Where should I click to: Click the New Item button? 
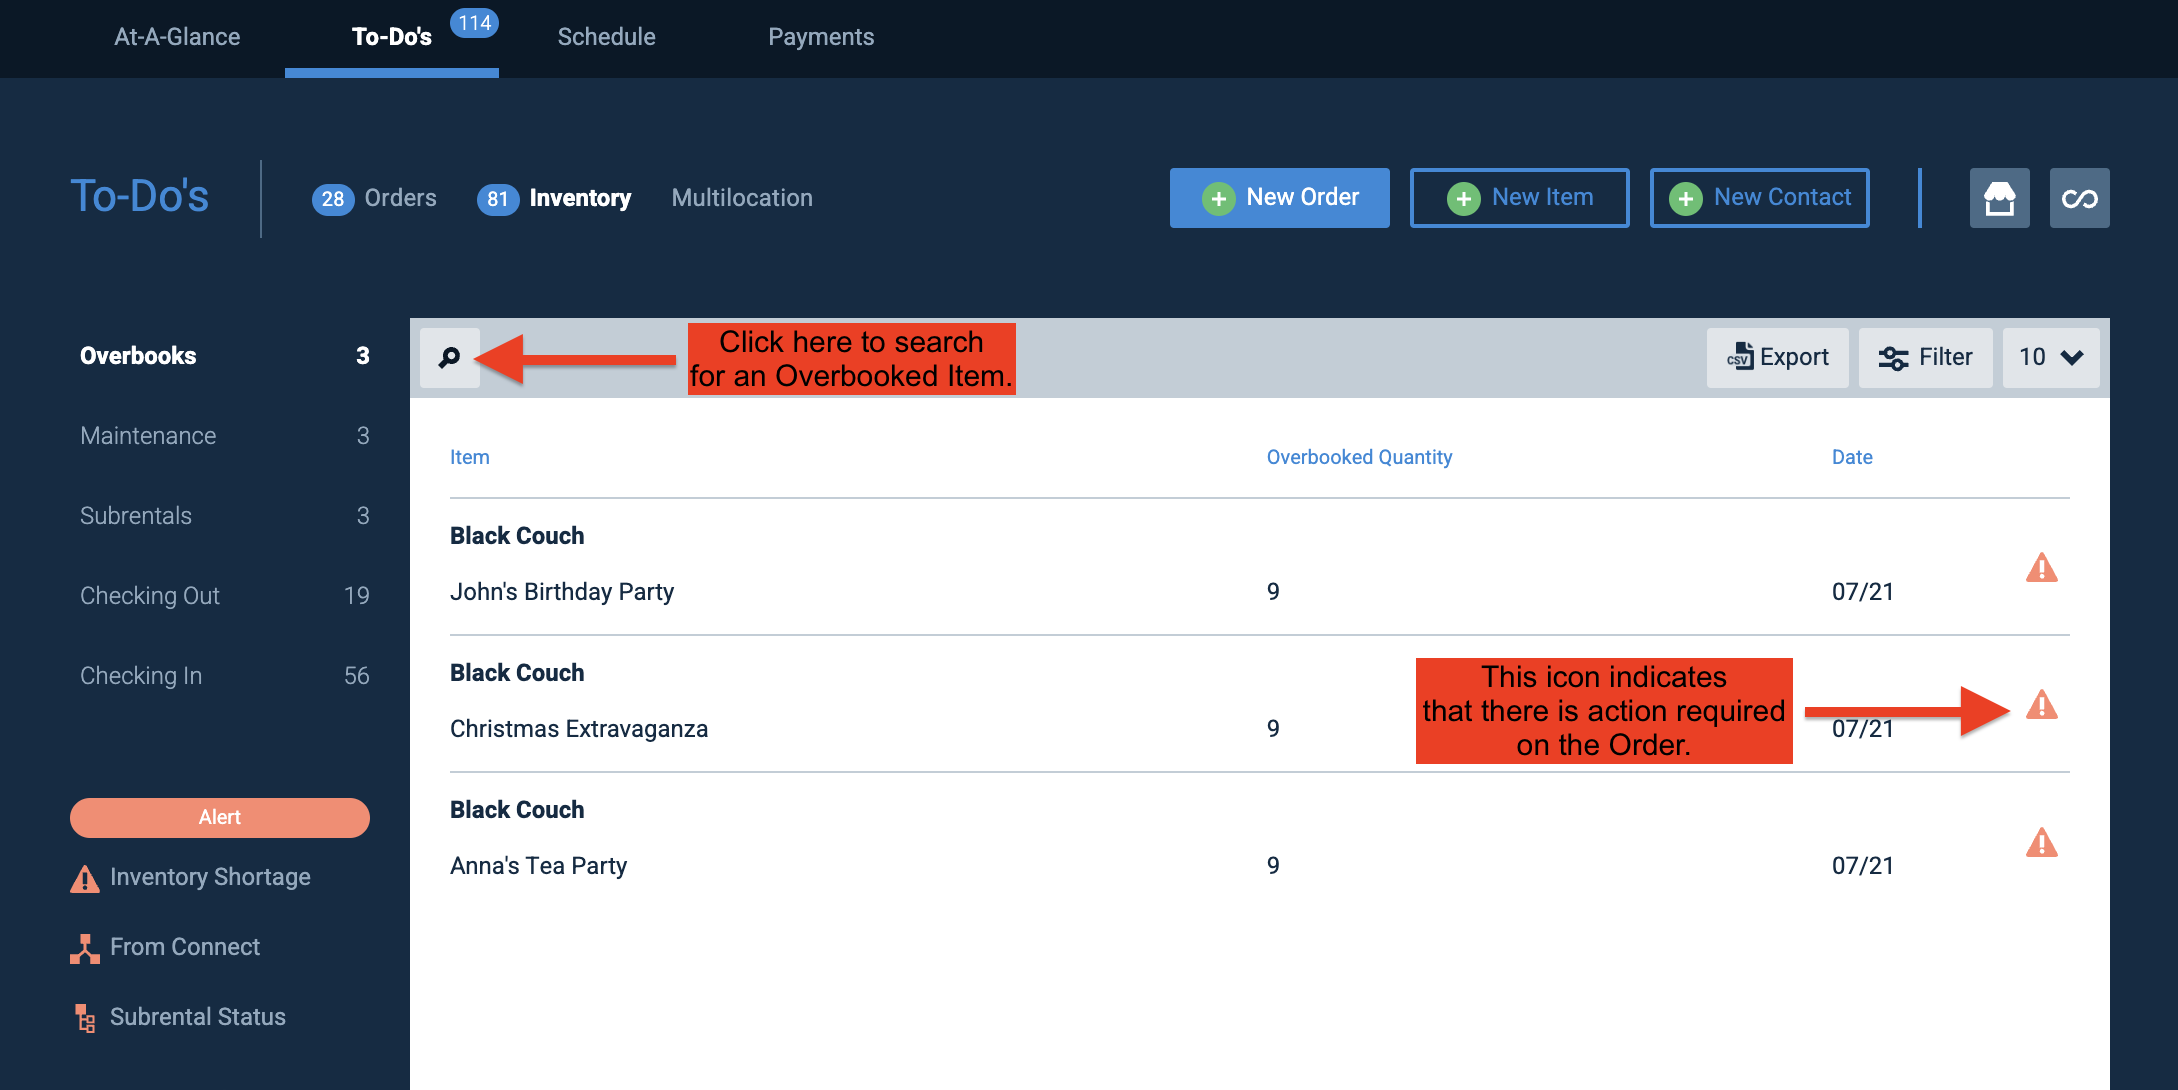[x=1519, y=198]
